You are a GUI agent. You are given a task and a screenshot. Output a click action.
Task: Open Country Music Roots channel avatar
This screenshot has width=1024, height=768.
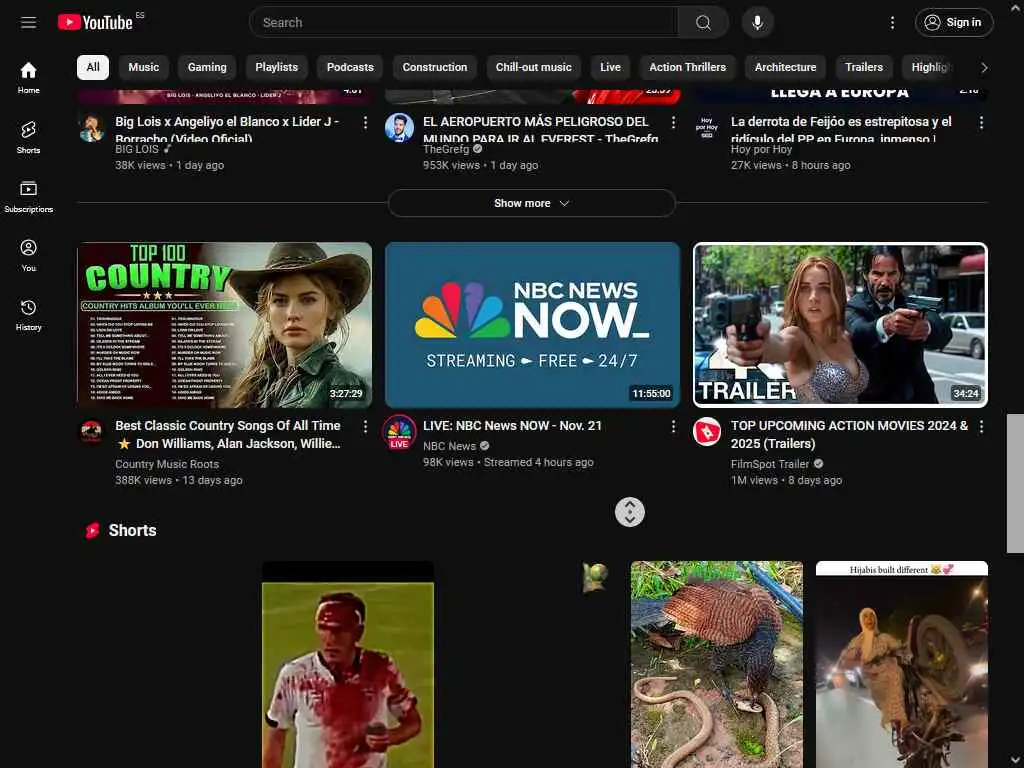click(91, 432)
